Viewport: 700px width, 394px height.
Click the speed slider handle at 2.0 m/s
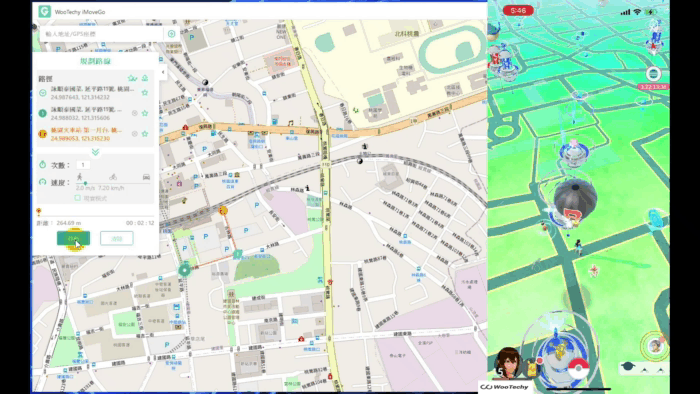point(85,183)
